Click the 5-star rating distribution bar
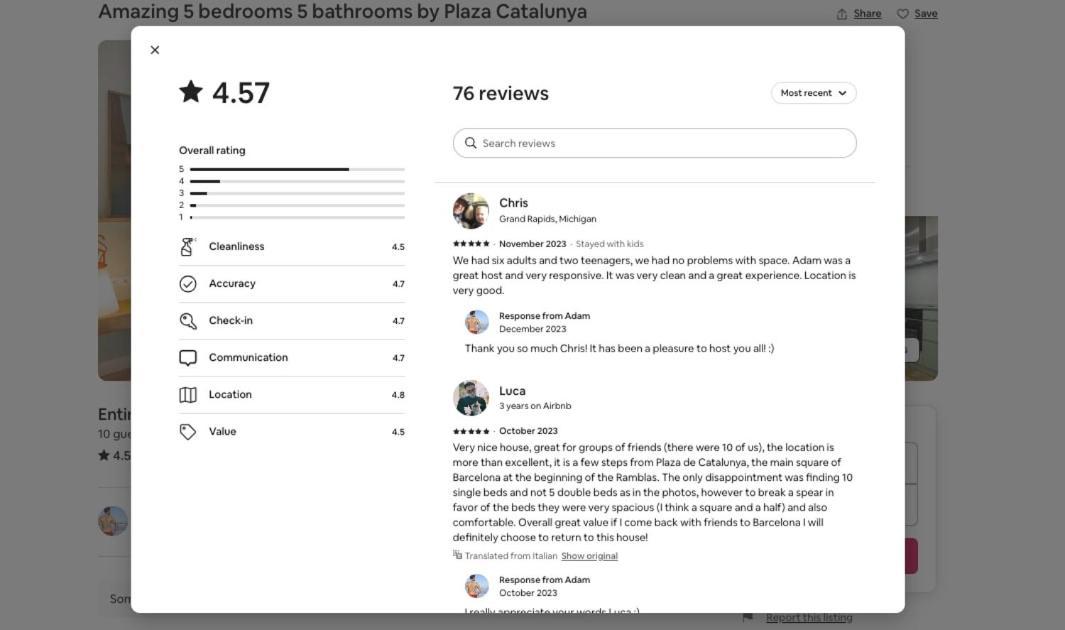The width and height of the screenshot is (1065, 630). 297,169
